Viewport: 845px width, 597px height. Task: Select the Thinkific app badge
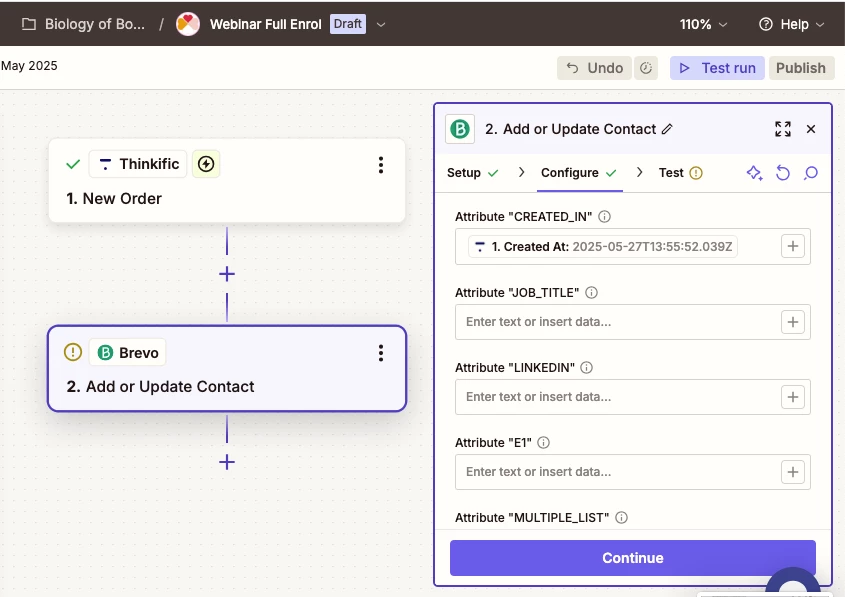(x=138, y=164)
